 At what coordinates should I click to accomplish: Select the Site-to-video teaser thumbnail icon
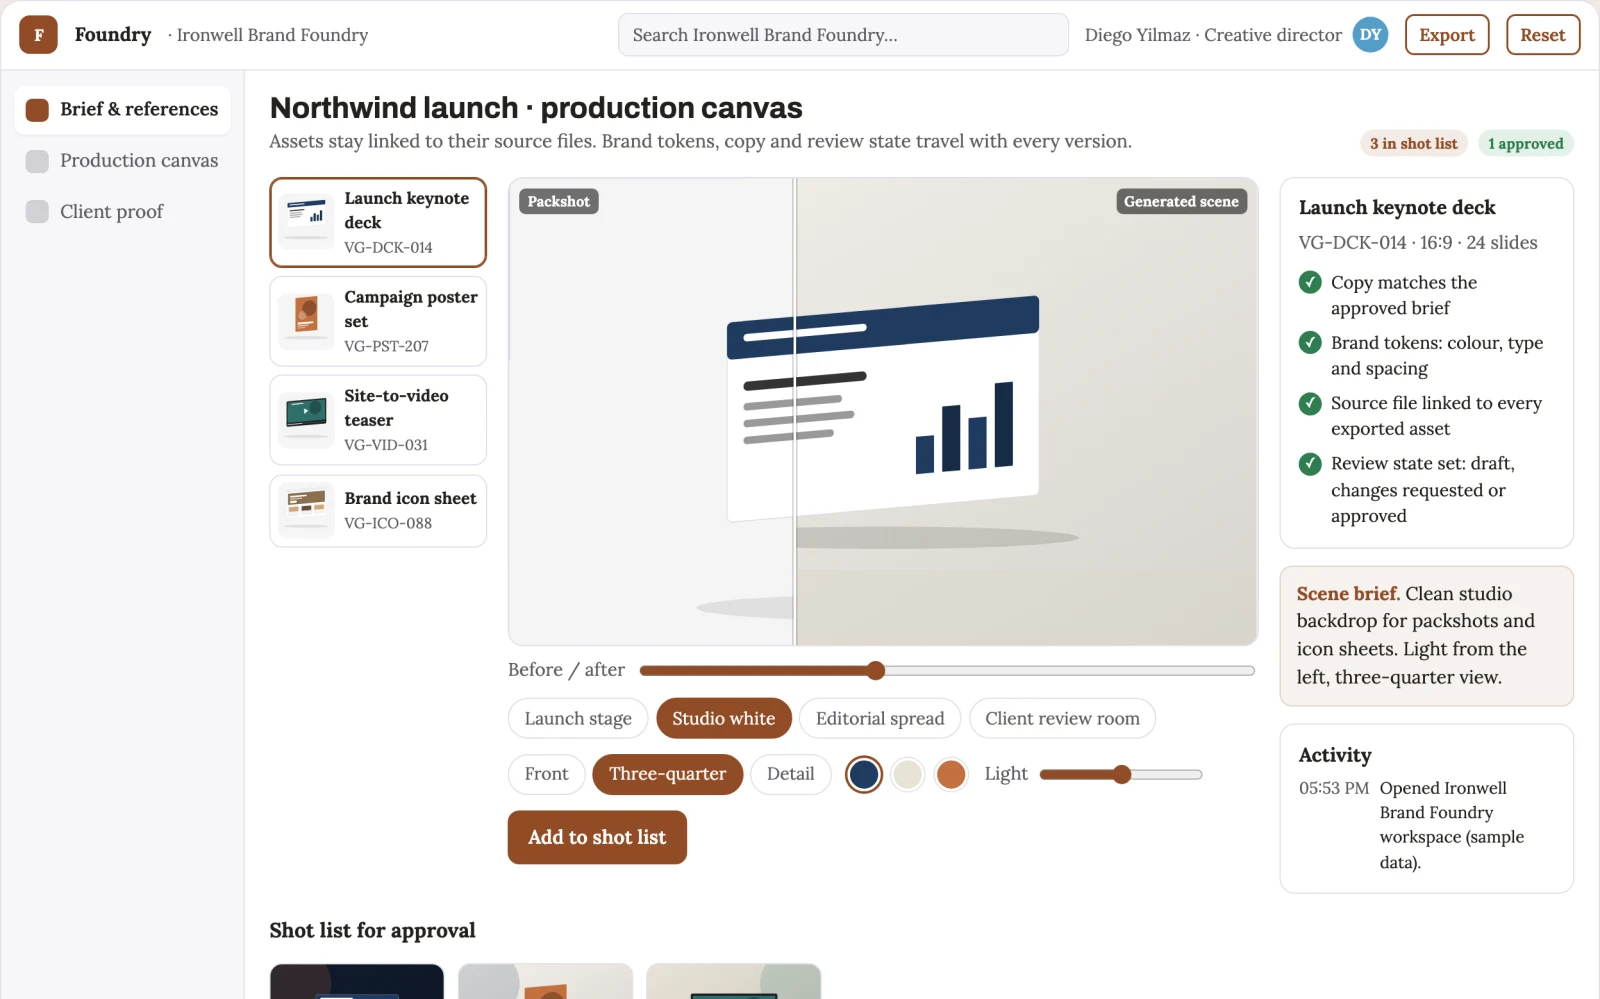coord(307,420)
